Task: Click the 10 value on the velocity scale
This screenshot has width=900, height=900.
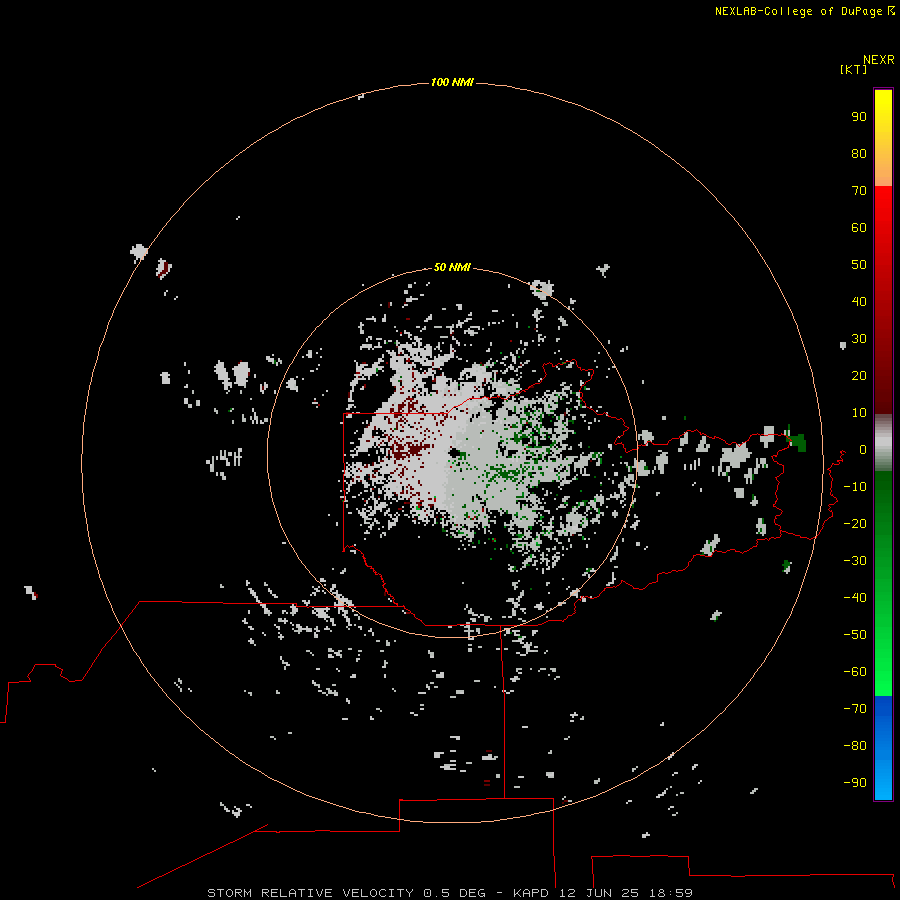Action: point(859,413)
